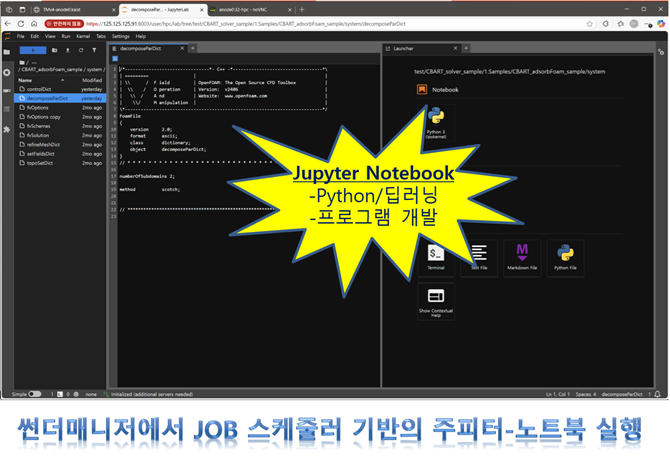The width and height of the screenshot is (670, 456).
Task: Reload the browser page
Action: 21,24
